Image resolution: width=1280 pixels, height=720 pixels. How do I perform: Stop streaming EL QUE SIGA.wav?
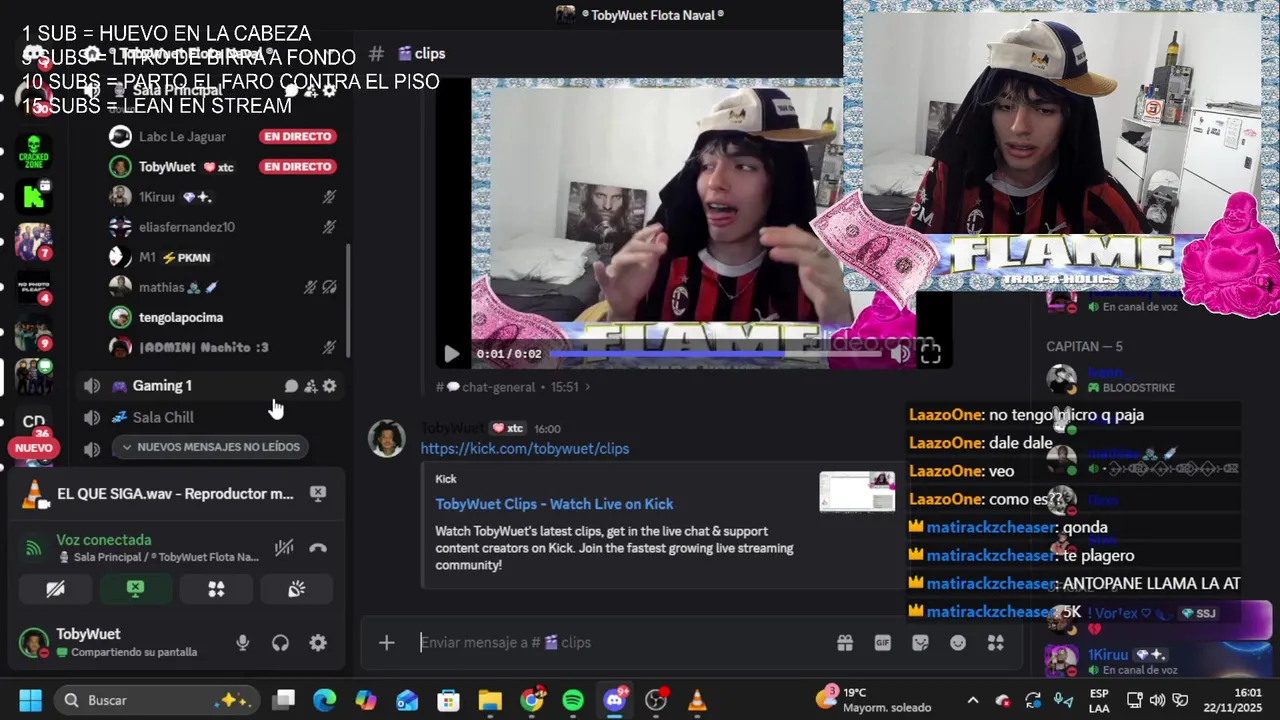tap(318, 493)
